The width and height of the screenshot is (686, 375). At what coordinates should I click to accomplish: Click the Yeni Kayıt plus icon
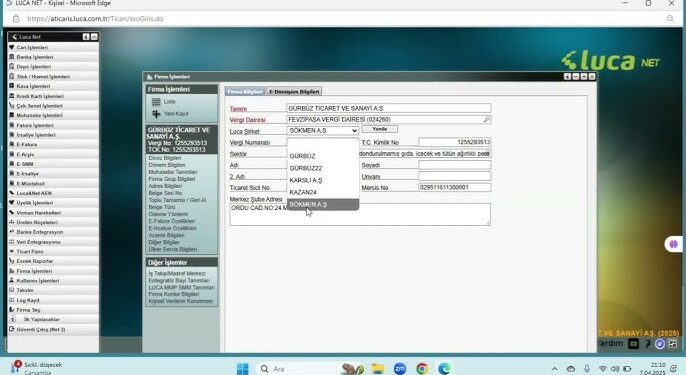tap(156, 114)
